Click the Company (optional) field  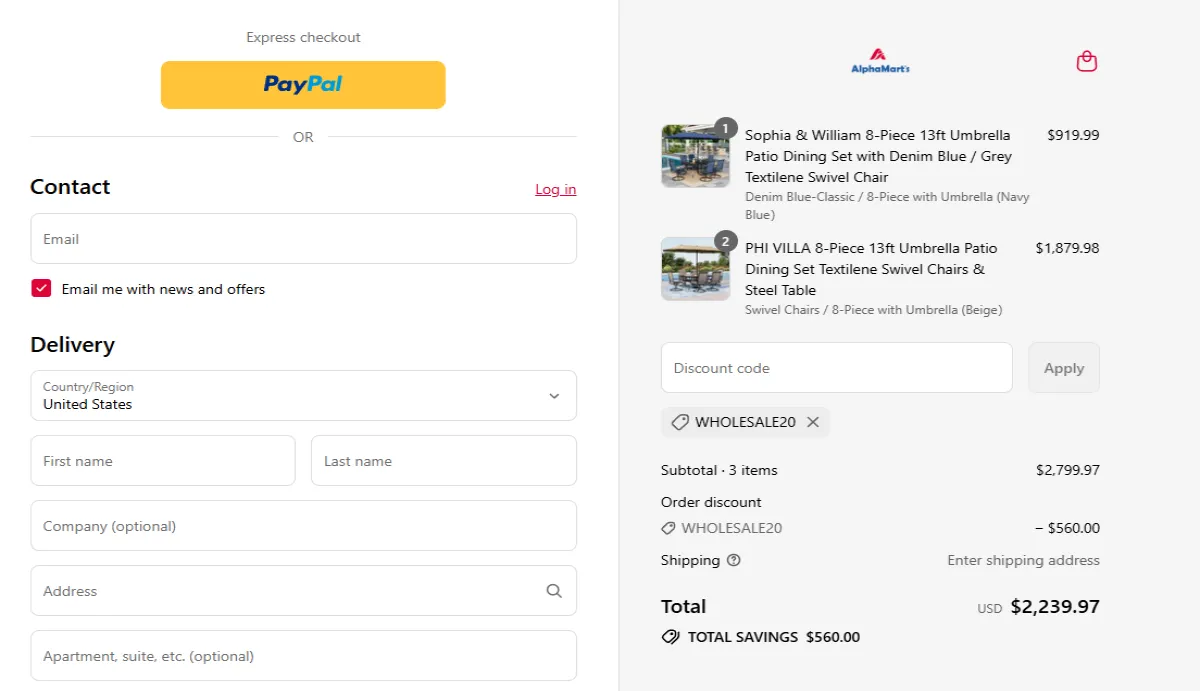tap(303, 525)
